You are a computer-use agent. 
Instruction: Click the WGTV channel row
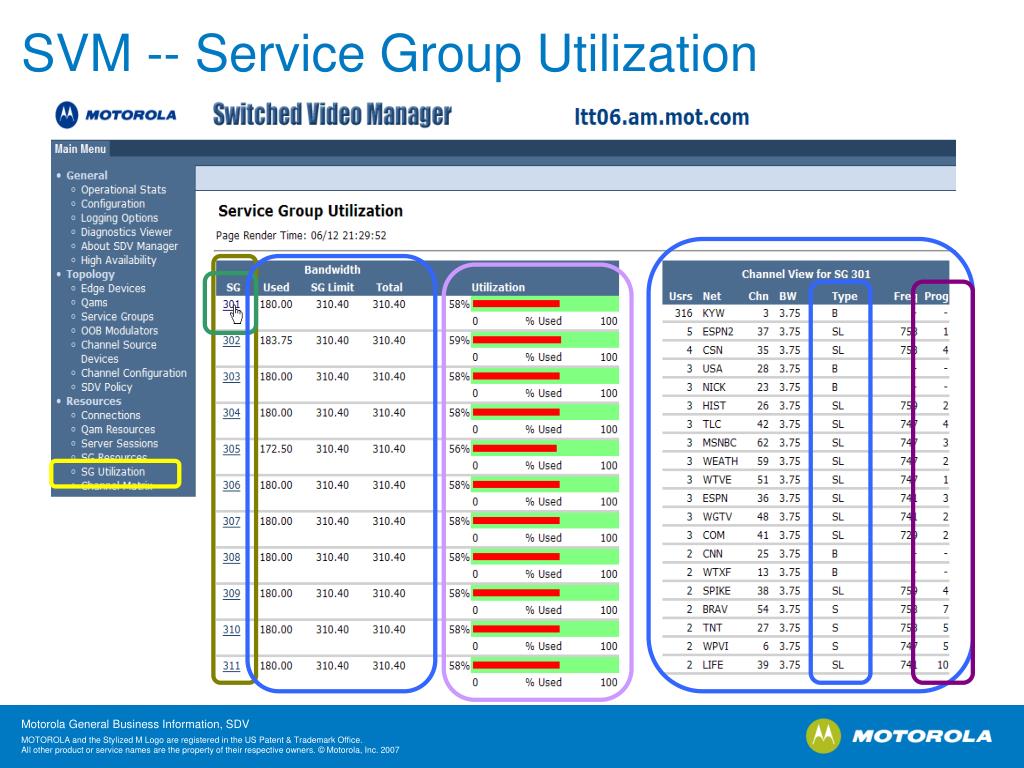tap(805, 517)
